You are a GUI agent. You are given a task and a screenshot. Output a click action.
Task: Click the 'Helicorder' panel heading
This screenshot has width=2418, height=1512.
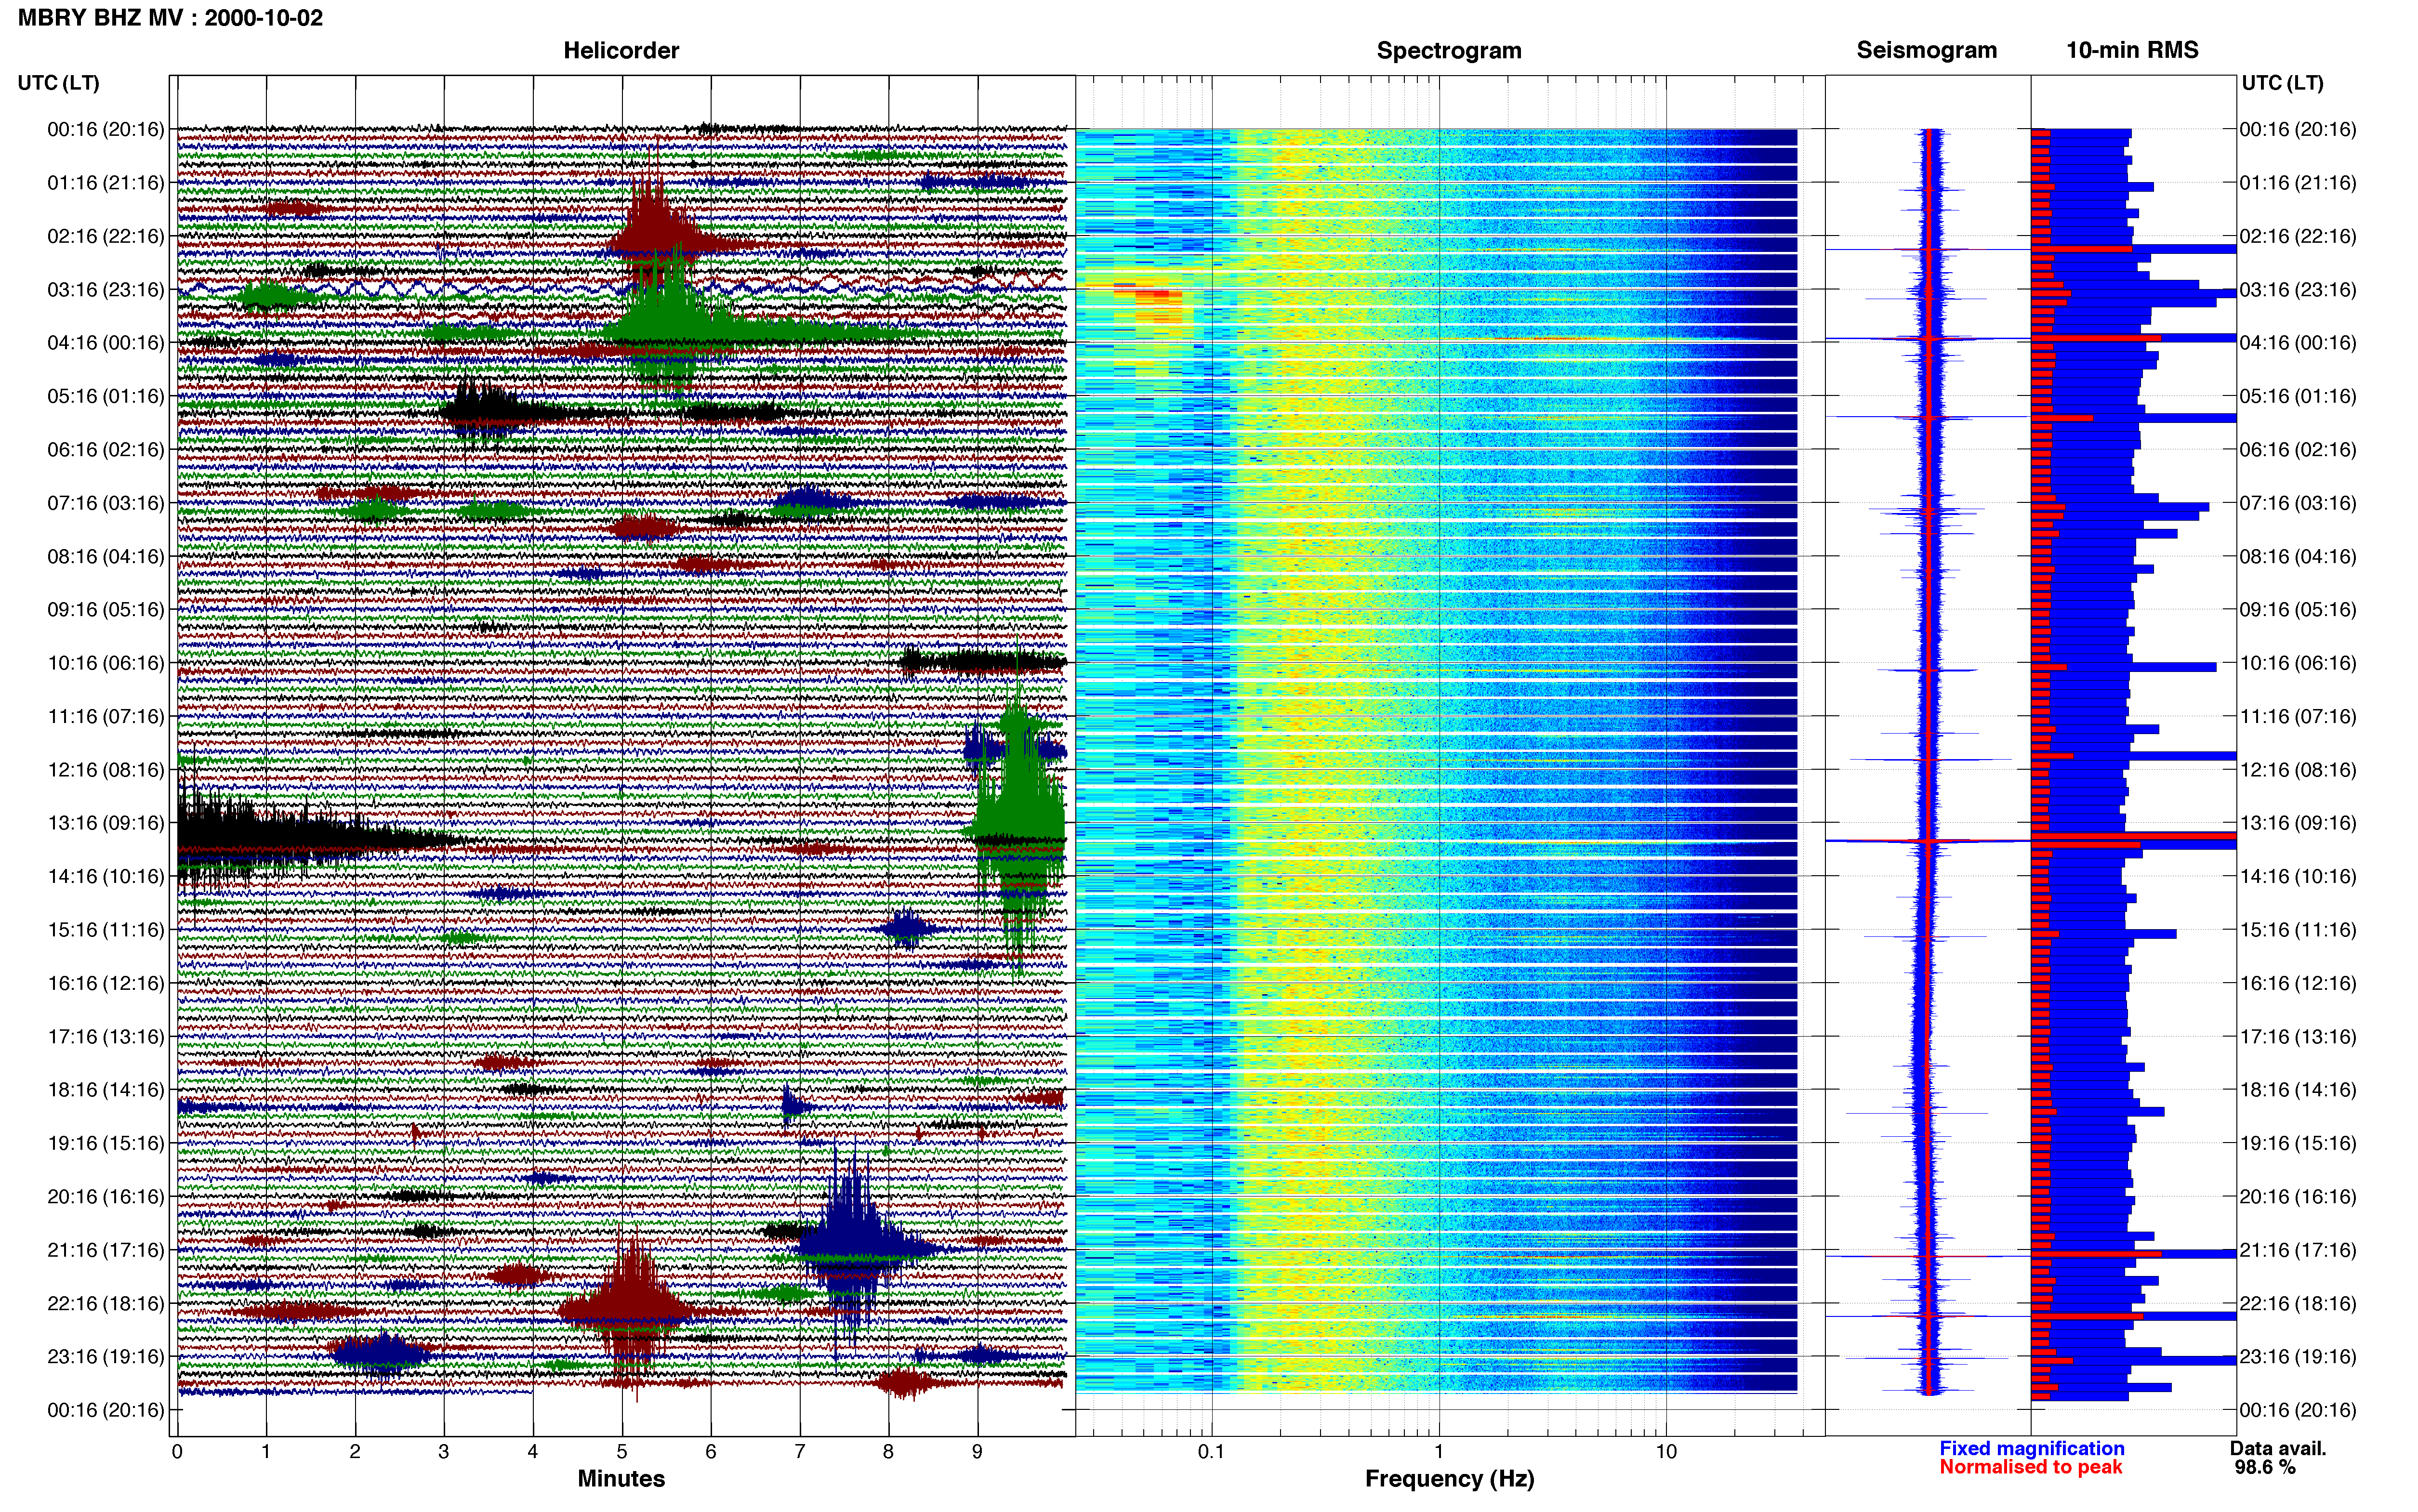pyautogui.click(x=621, y=51)
